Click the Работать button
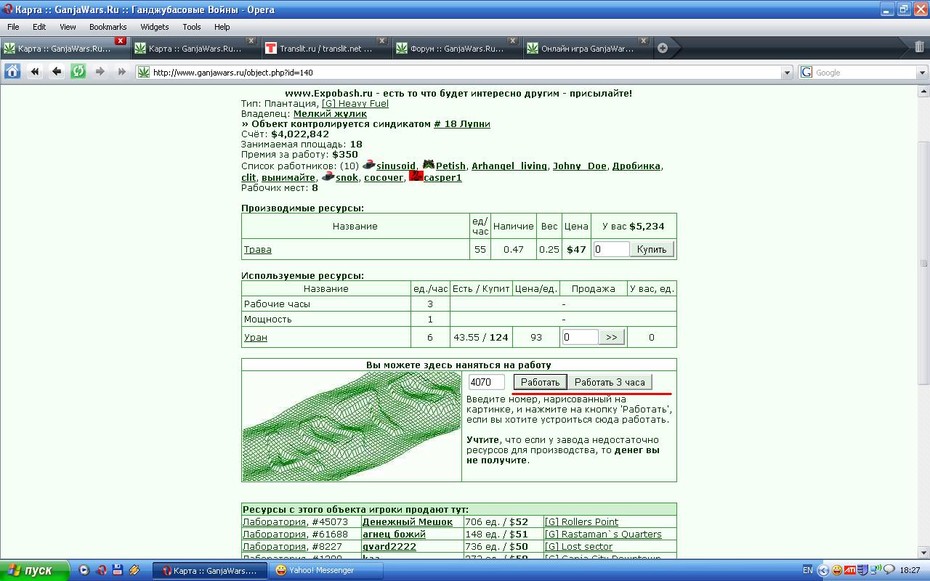 click(x=540, y=382)
